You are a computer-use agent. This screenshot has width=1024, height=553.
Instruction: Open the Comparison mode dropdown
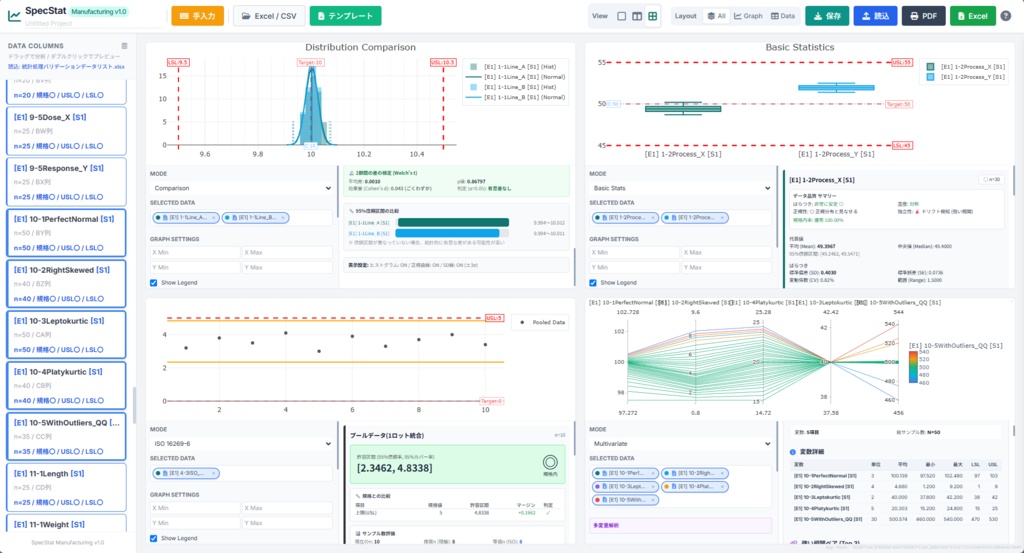click(242, 188)
